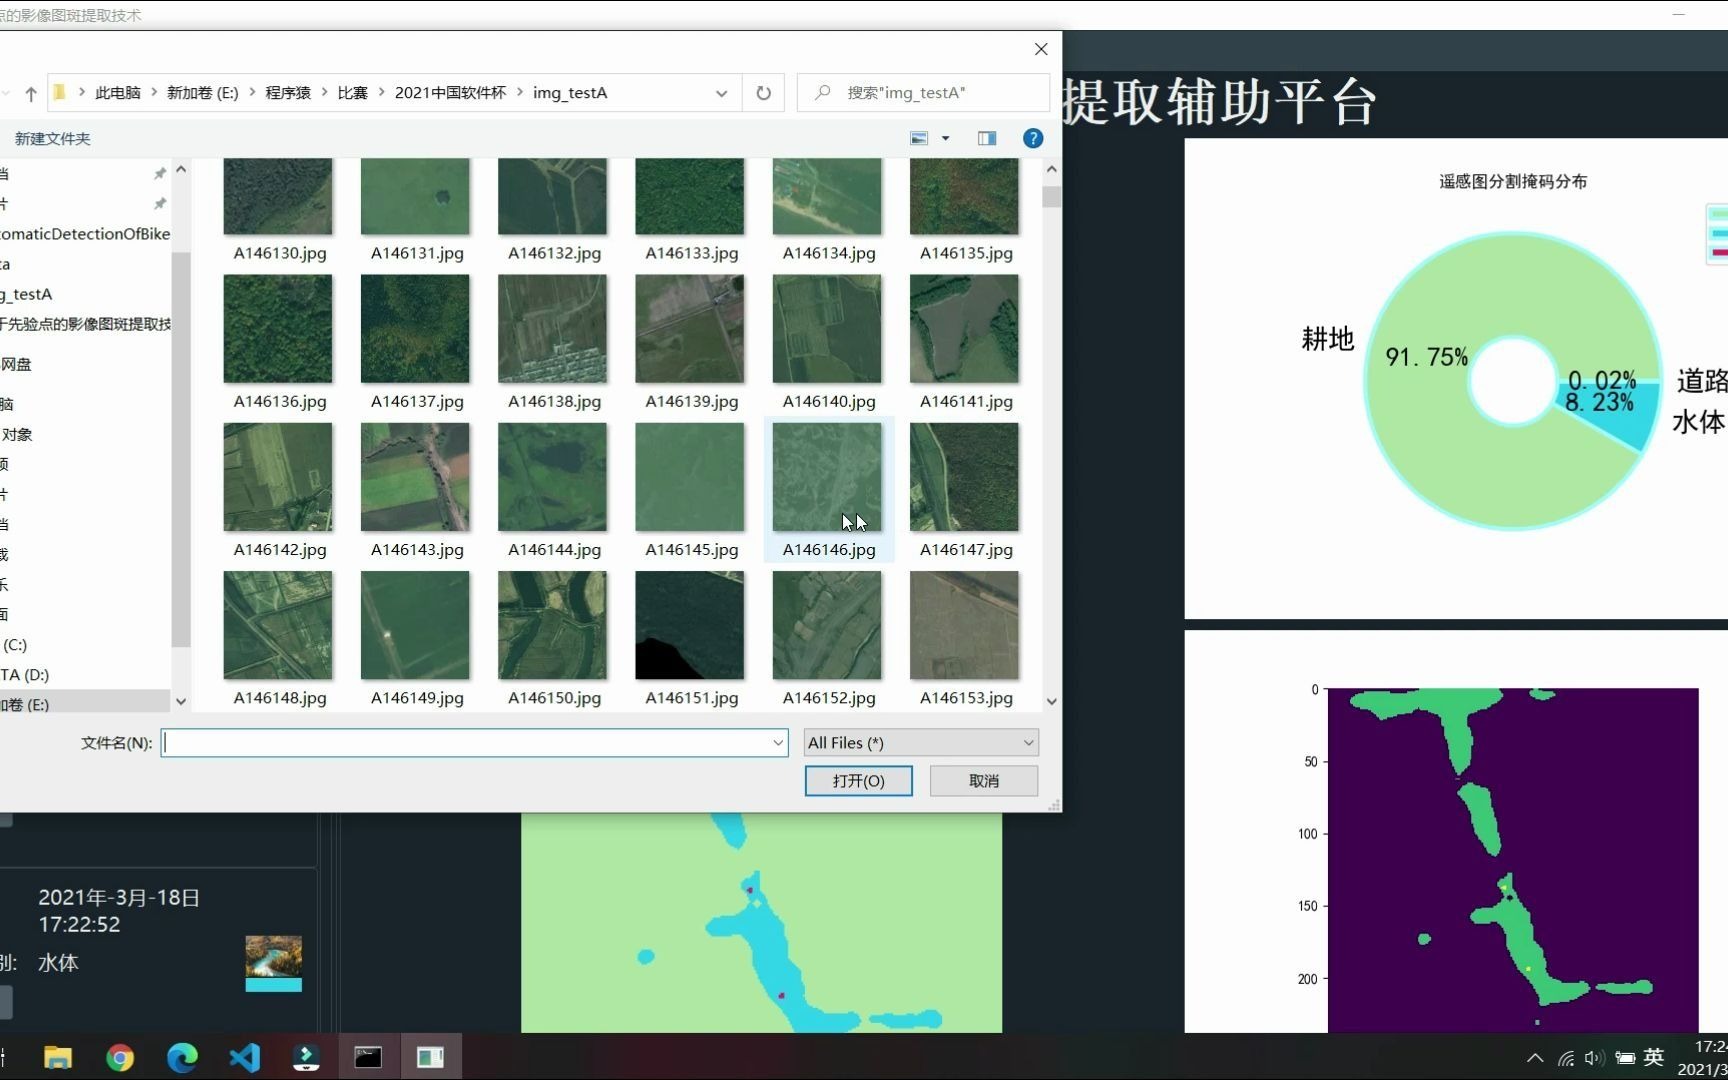The image size is (1728, 1080).
Task: Expand breadcrumb arrow after 此电脑
Action: (x=154, y=93)
